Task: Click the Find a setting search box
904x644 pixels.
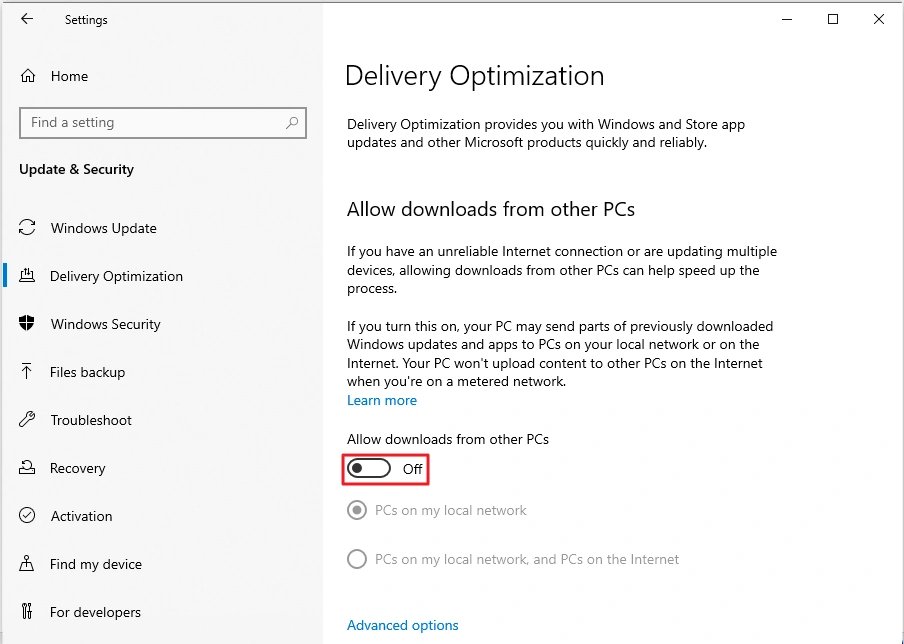Action: [163, 123]
